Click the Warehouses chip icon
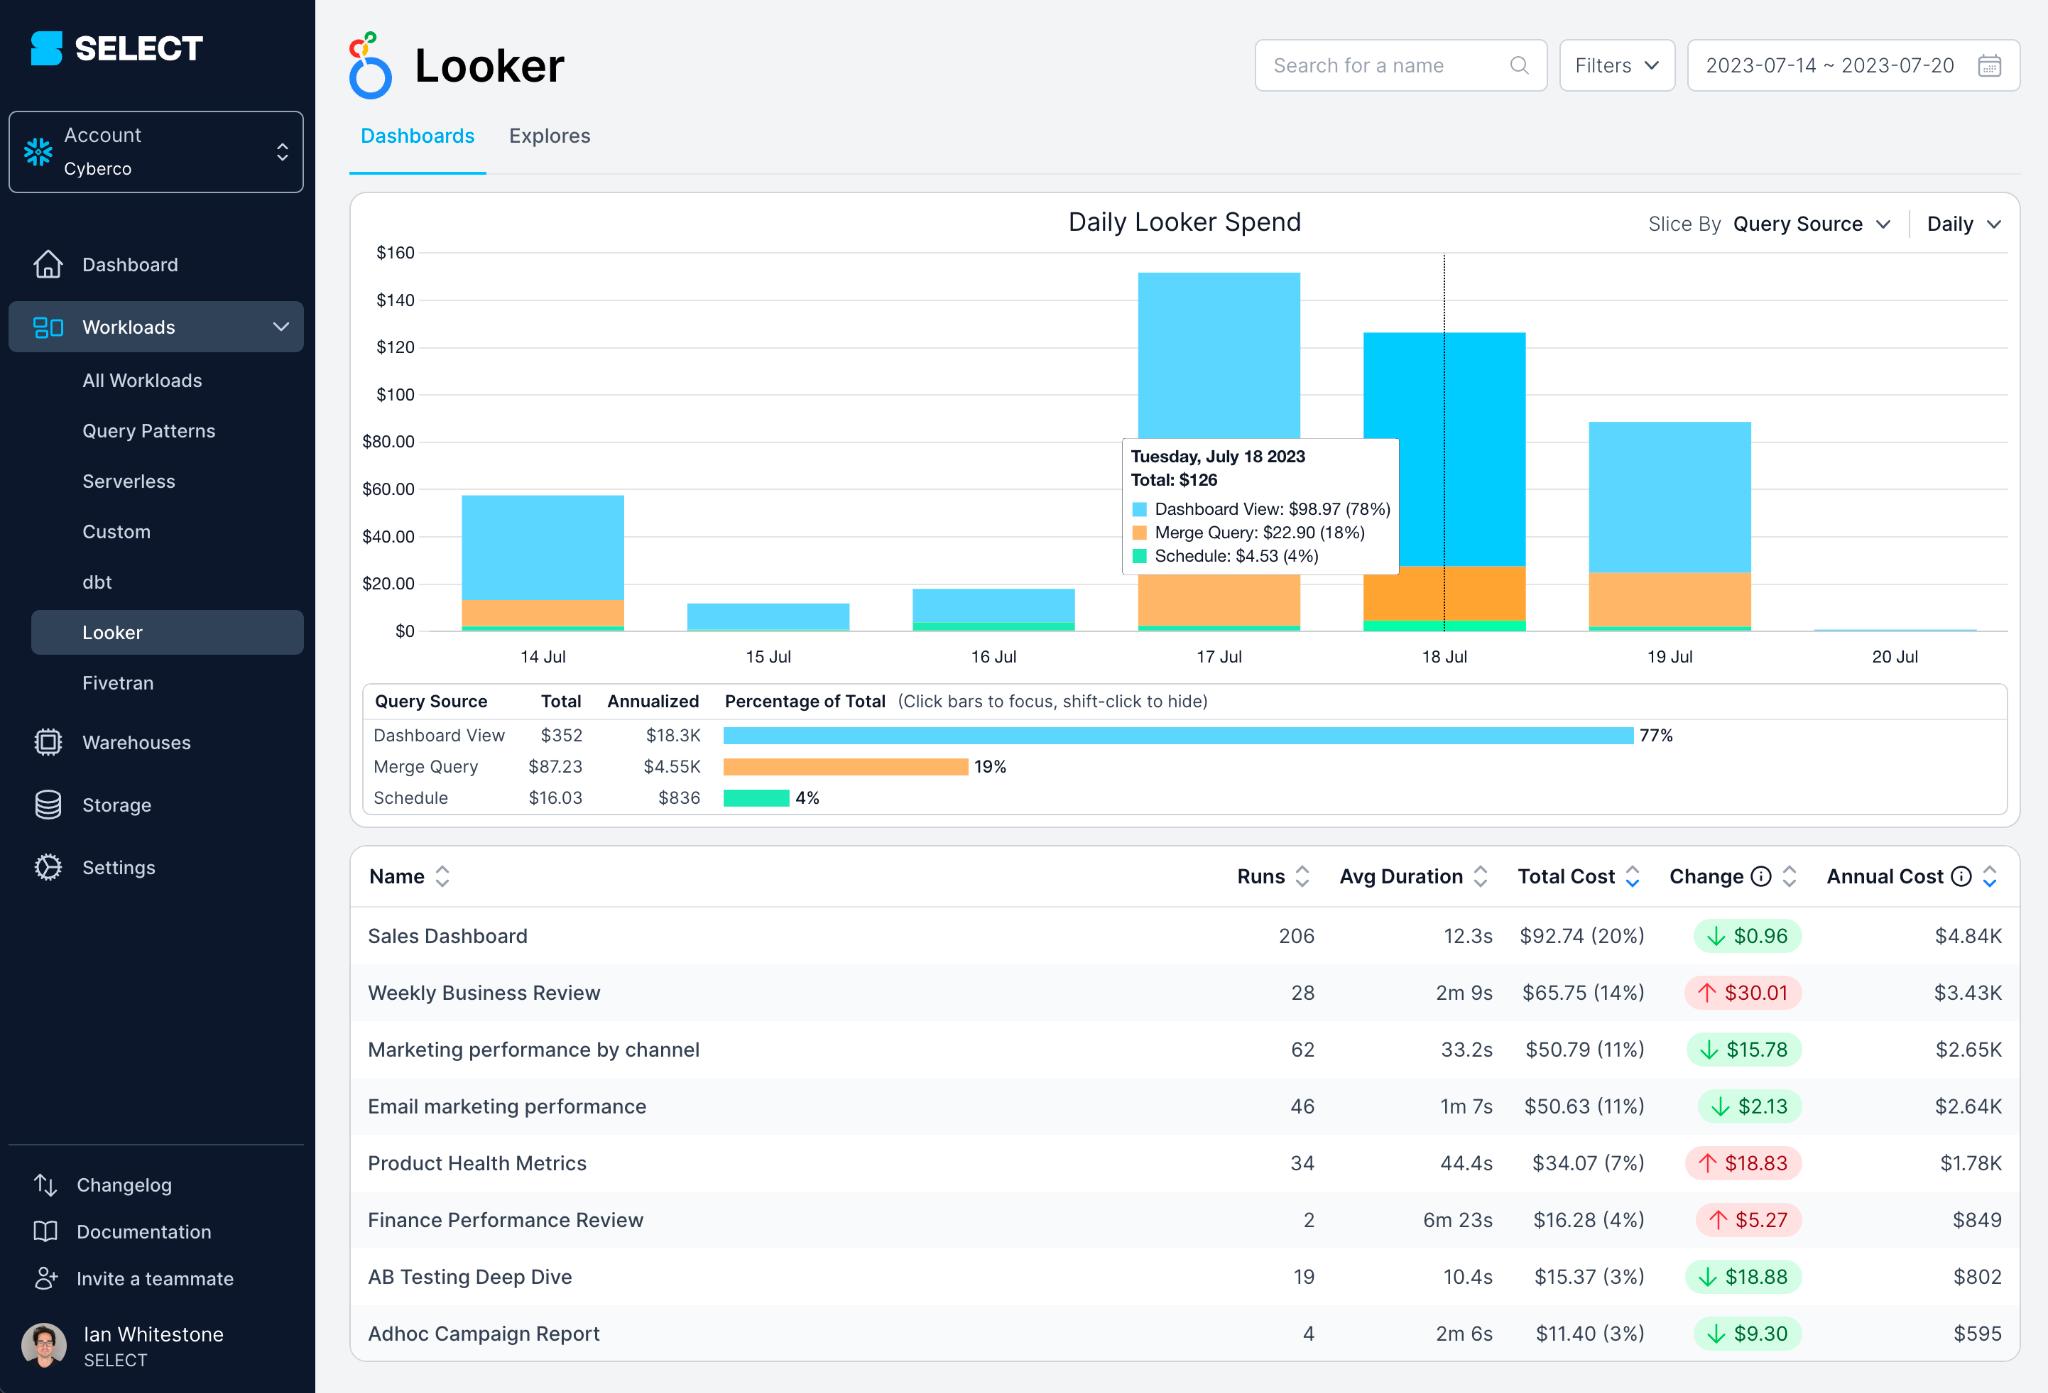The image size is (2048, 1393). [x=48, y=742]
